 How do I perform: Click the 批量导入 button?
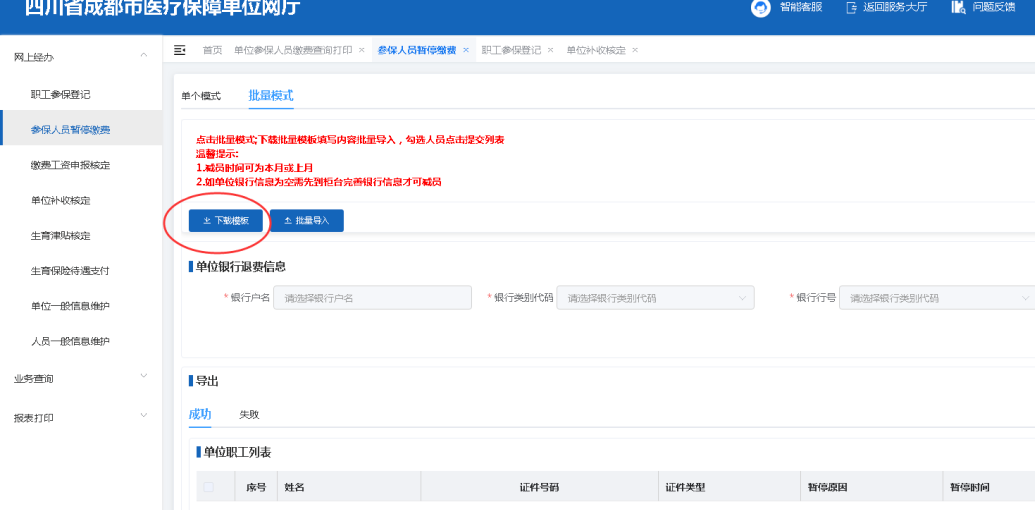pyautogui.click(x=307, y=221)
